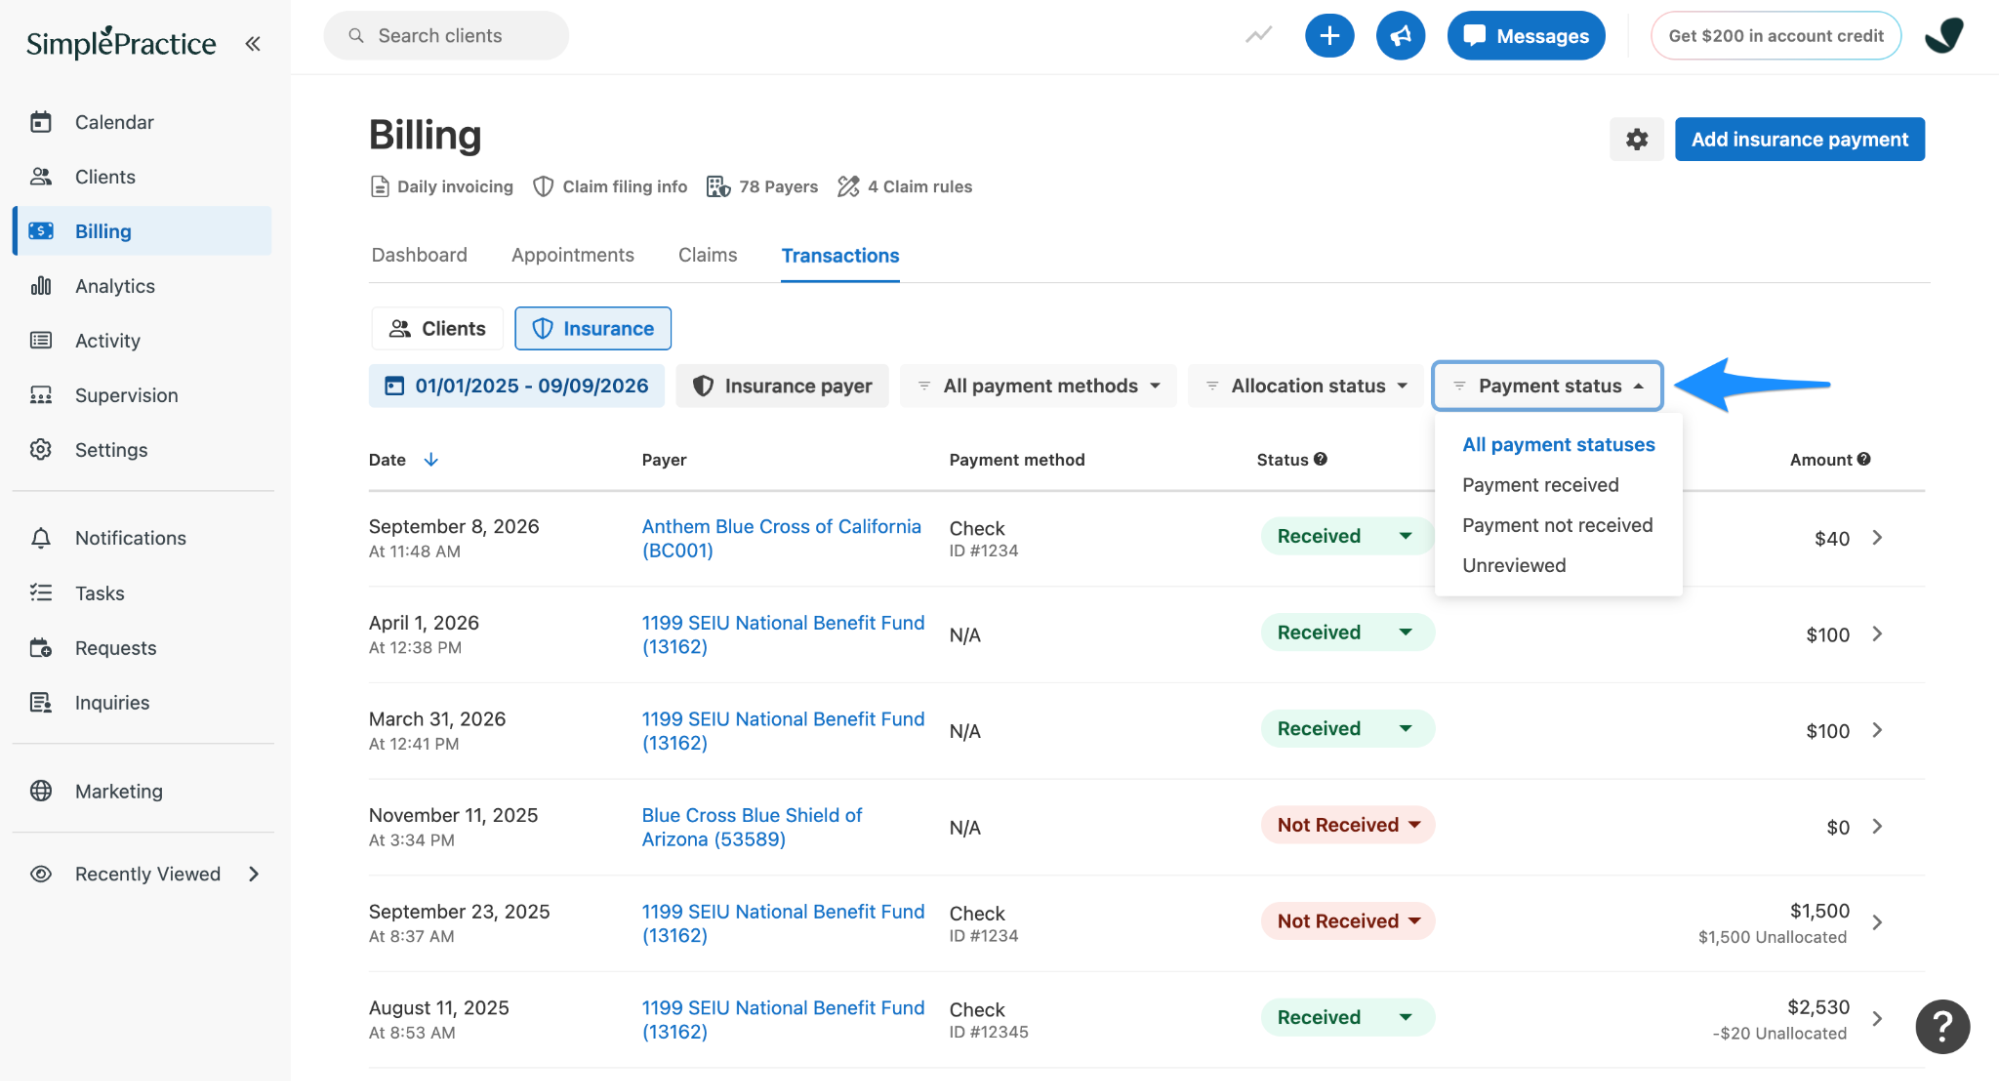Choose Payment not received option
Image resolution: width=1999 pixels, height=1082 pixels.
[1558, 525]
